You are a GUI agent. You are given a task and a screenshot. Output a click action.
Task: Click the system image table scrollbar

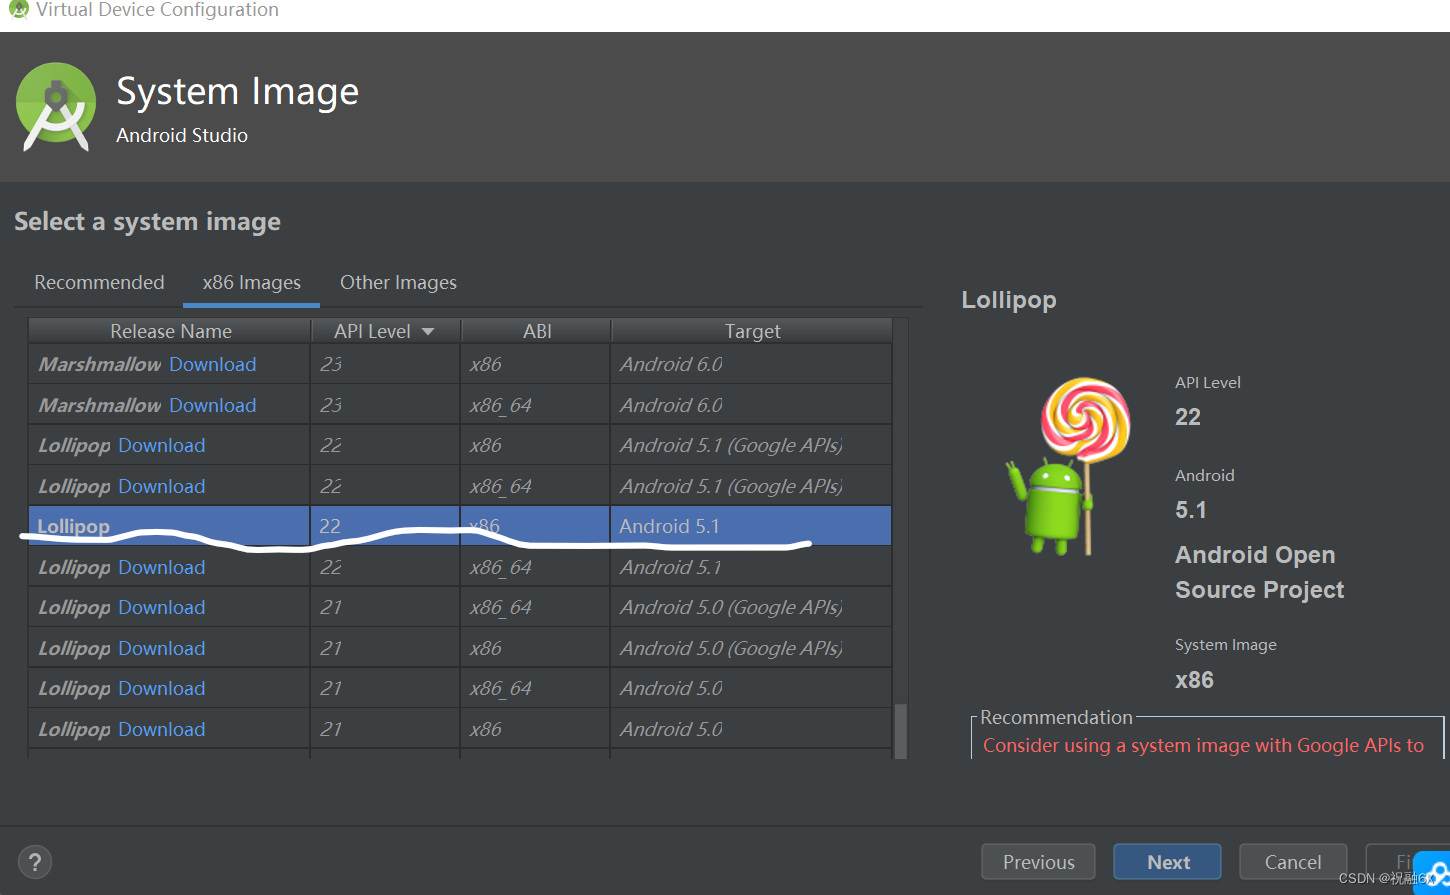901,730
